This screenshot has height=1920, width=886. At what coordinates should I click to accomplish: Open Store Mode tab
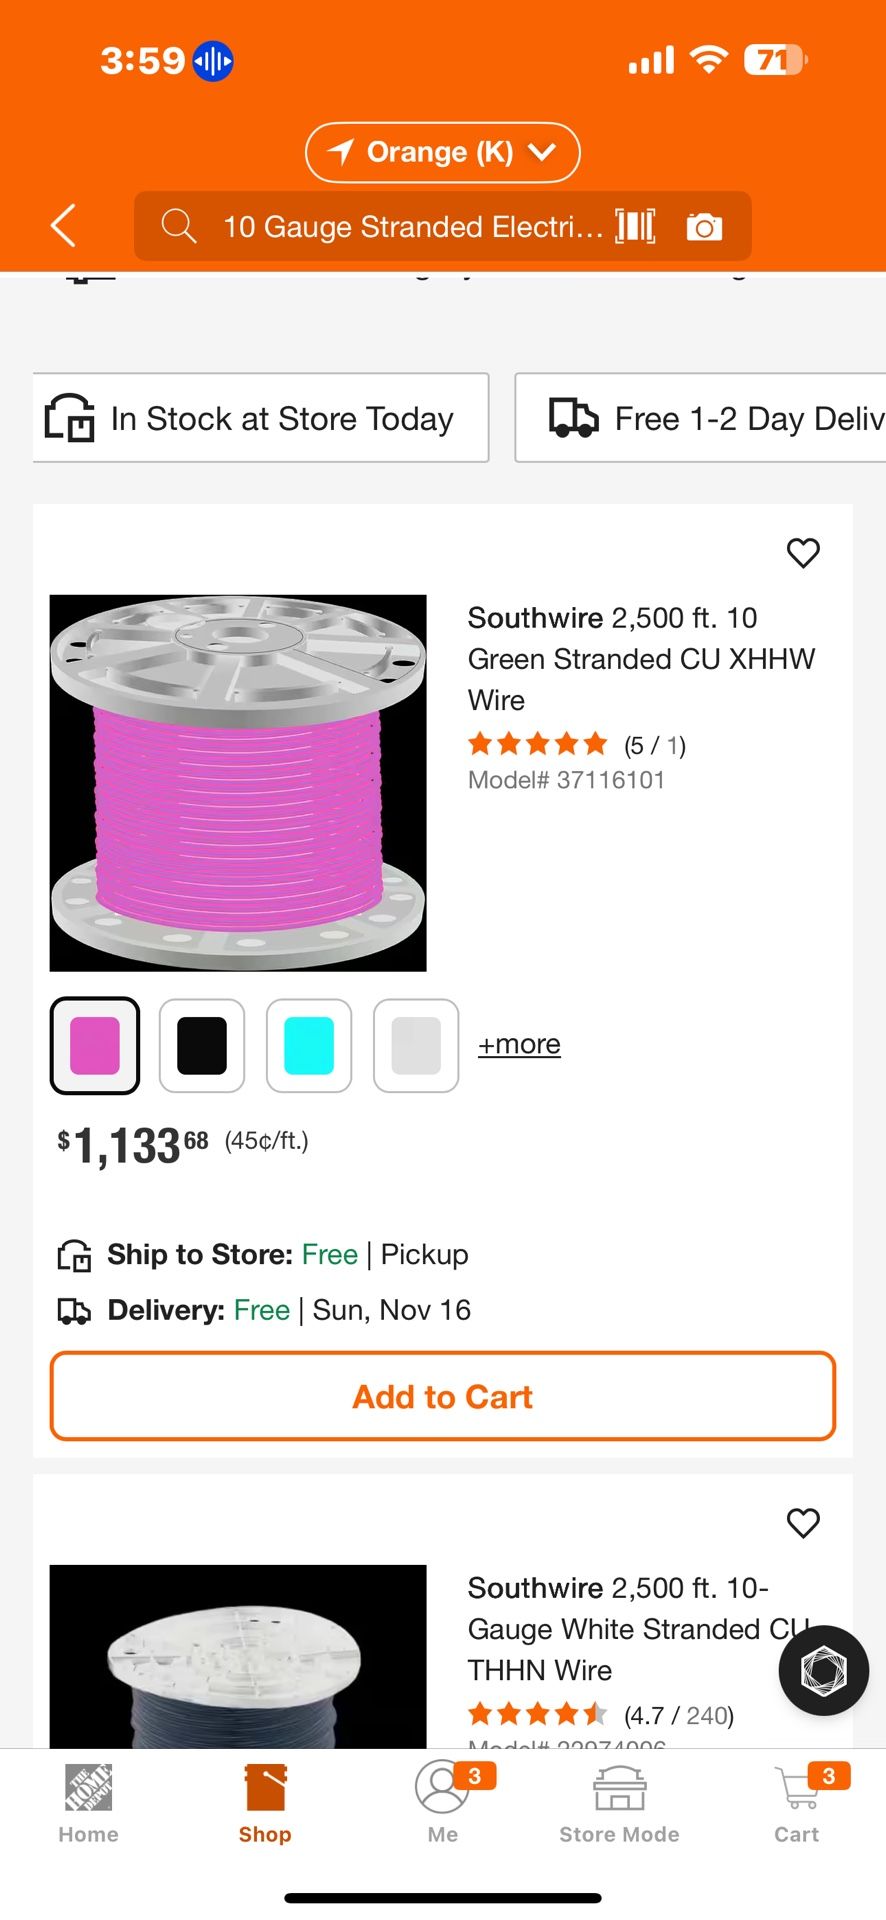coord(619,1803)
